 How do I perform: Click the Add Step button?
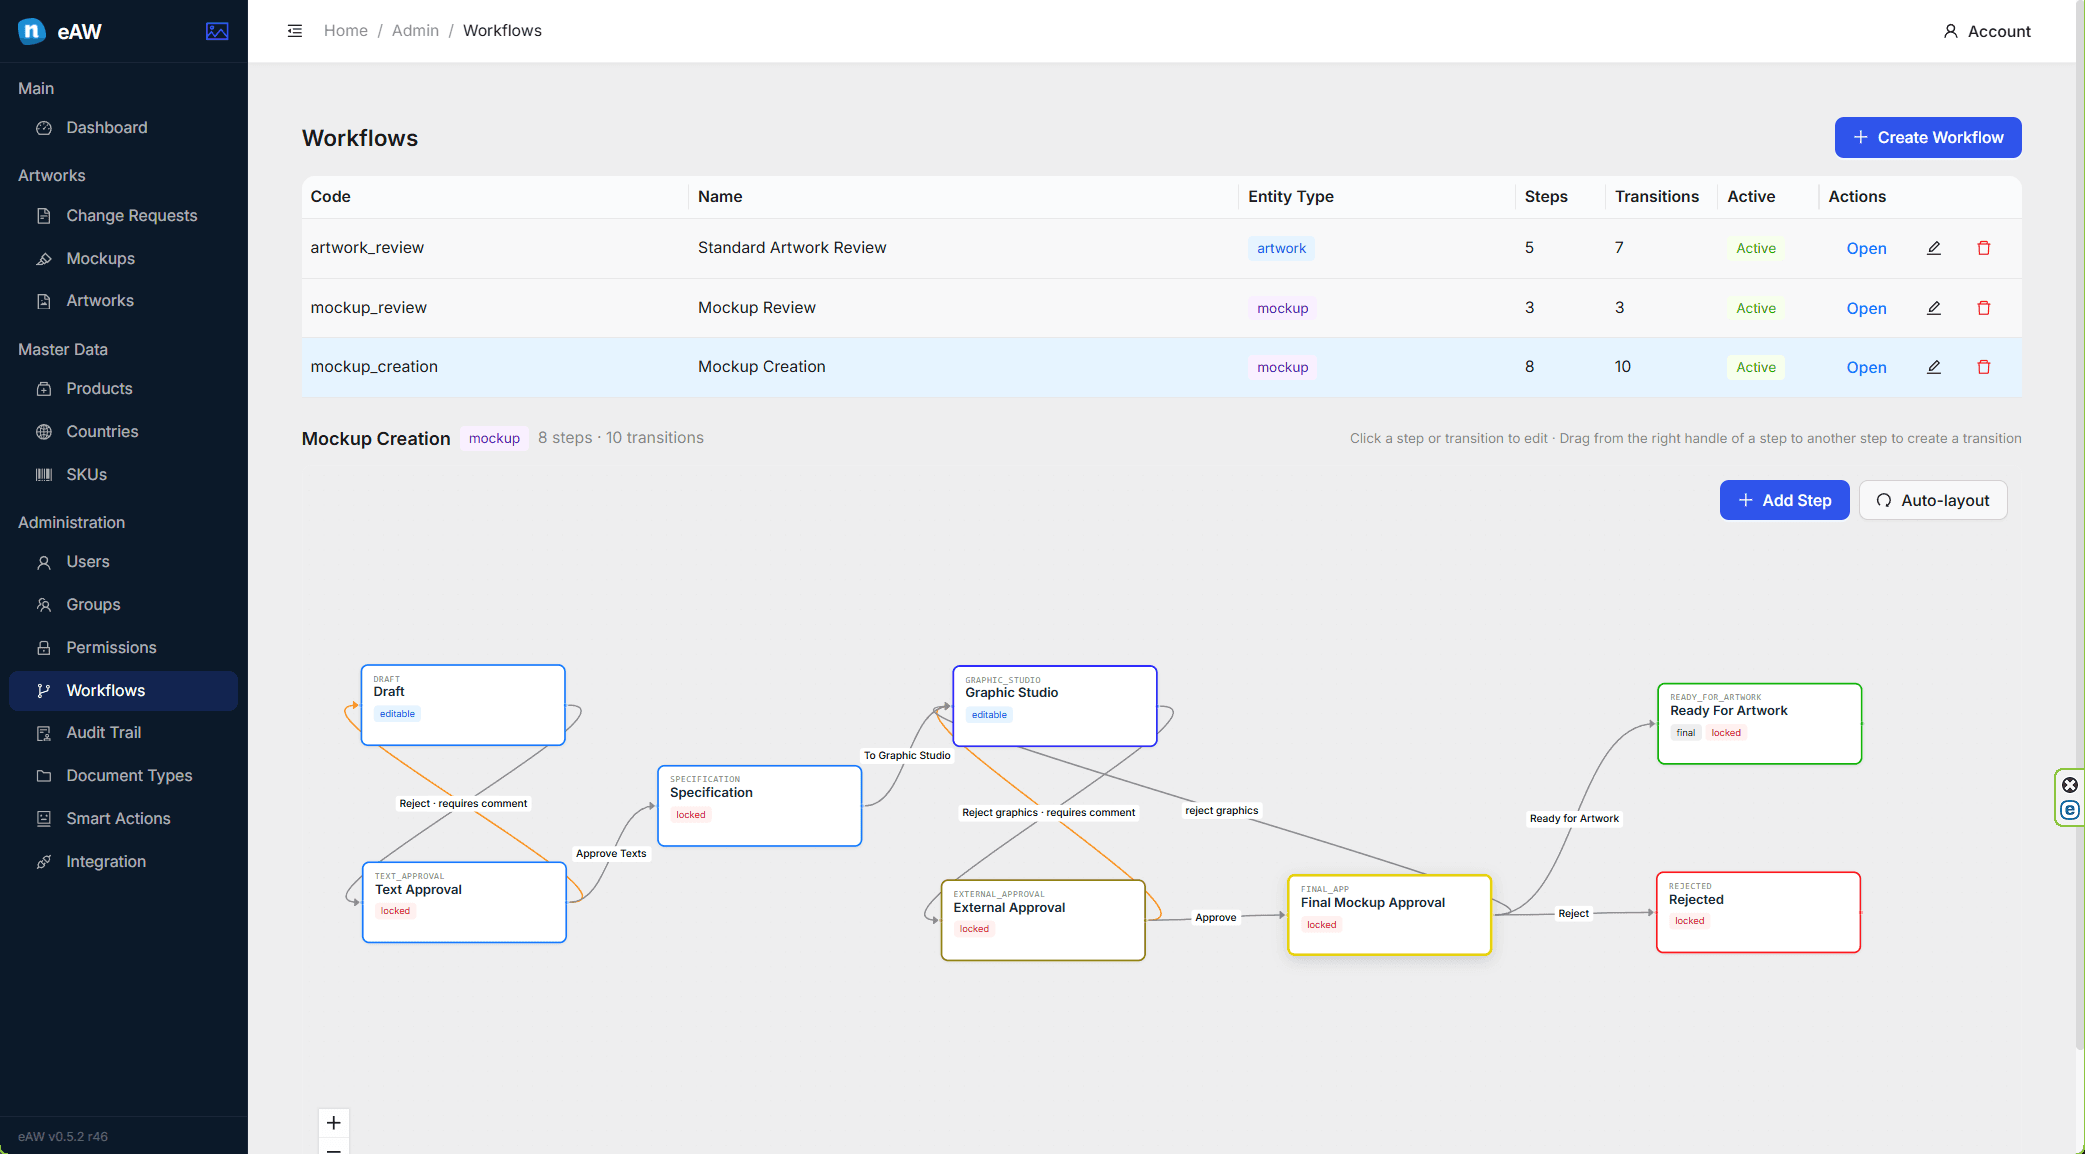(1784, 500)
